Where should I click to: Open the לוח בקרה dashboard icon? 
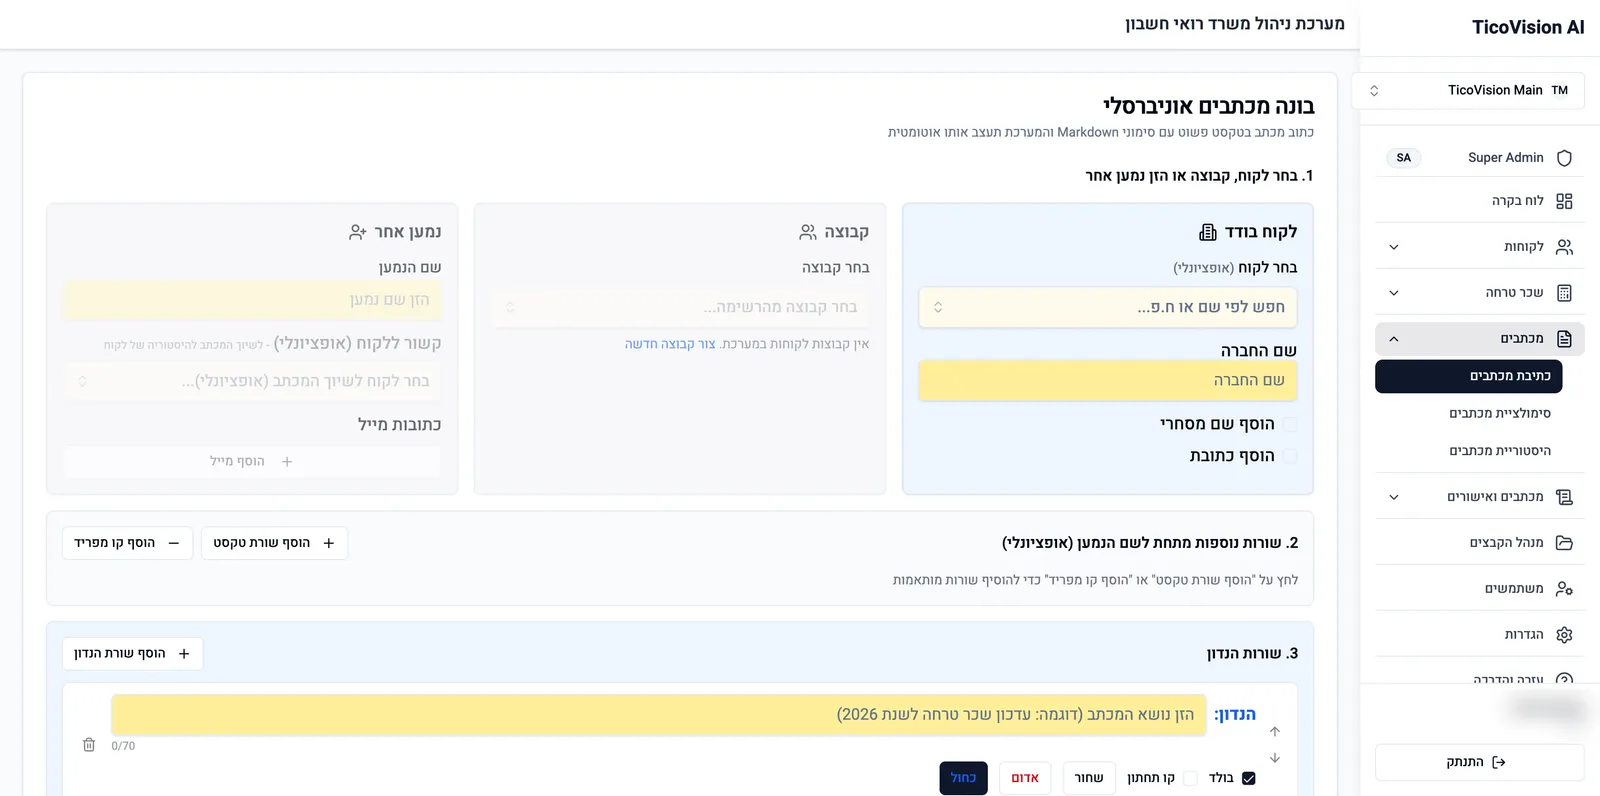tap(1564, 201)
